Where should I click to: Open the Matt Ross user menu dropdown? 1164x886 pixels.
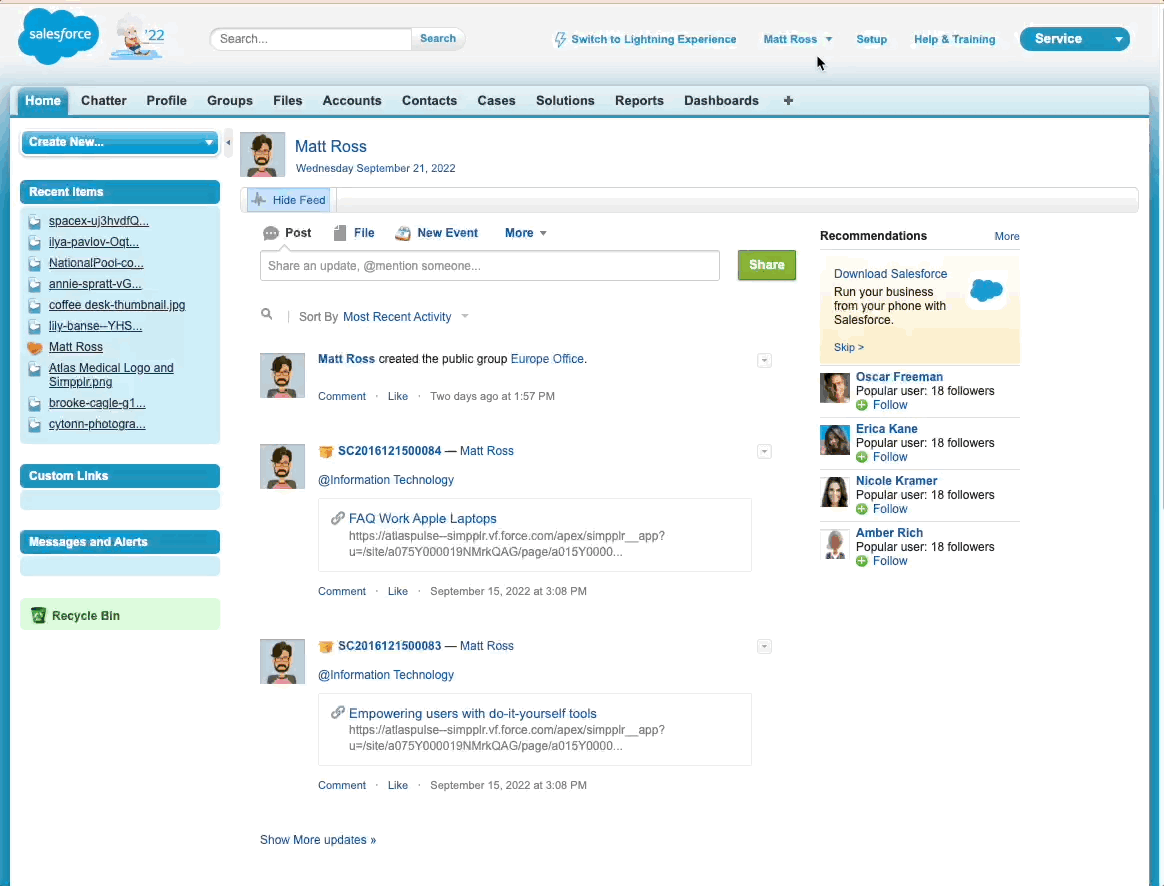828,39
